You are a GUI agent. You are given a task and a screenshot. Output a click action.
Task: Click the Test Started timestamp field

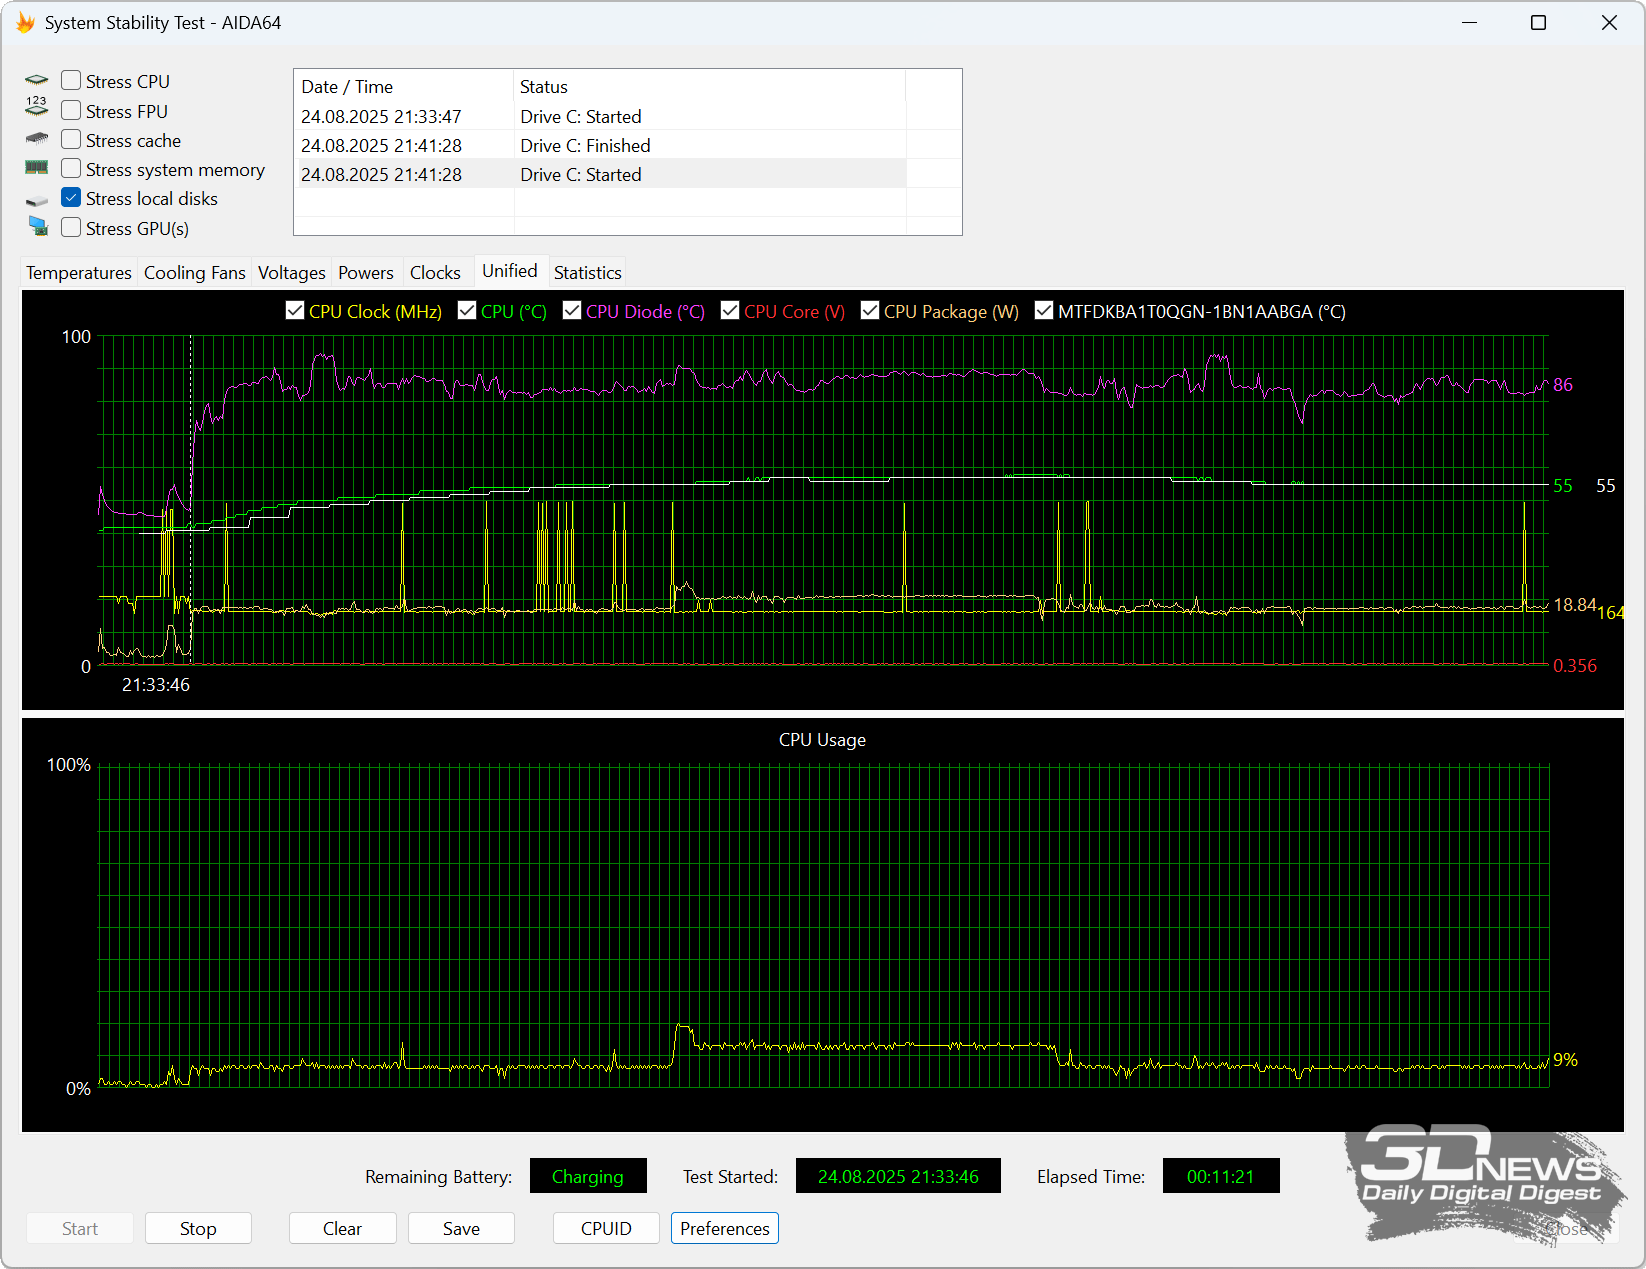coord(898,1176)
